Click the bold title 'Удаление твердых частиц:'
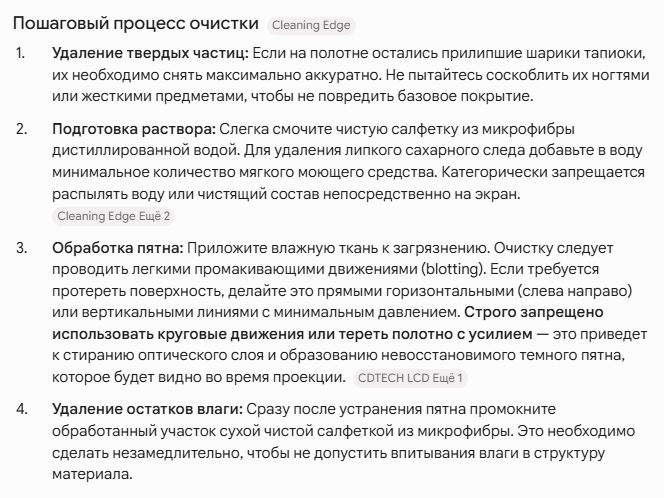Viewport: 664px width, 498px height. coord(150,53)
